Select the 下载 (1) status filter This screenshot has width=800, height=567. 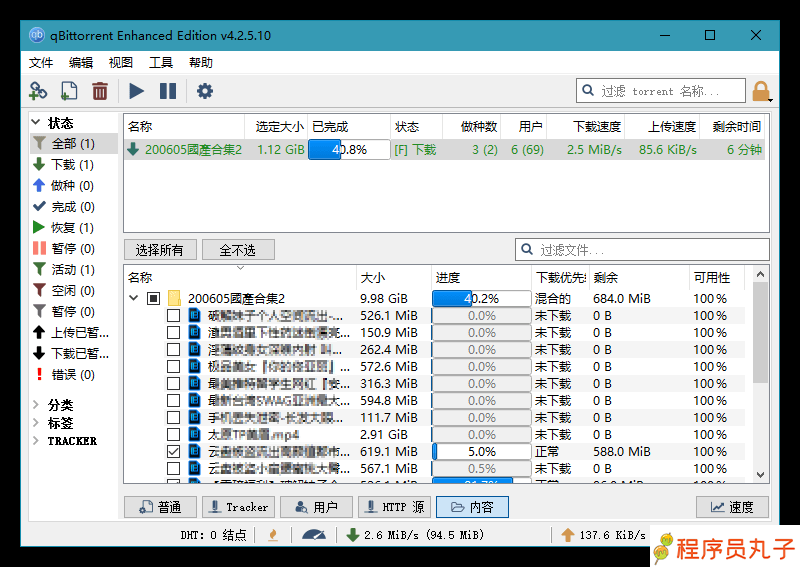(x=73, y=164)
